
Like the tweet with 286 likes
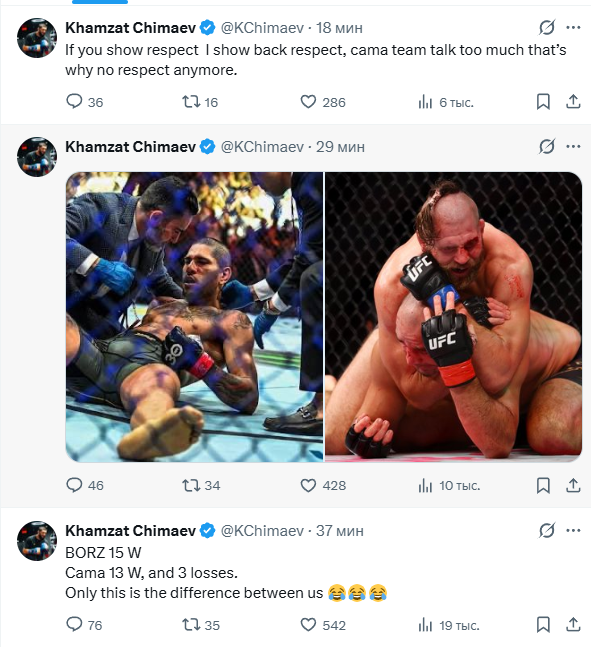tap(323, 102)
